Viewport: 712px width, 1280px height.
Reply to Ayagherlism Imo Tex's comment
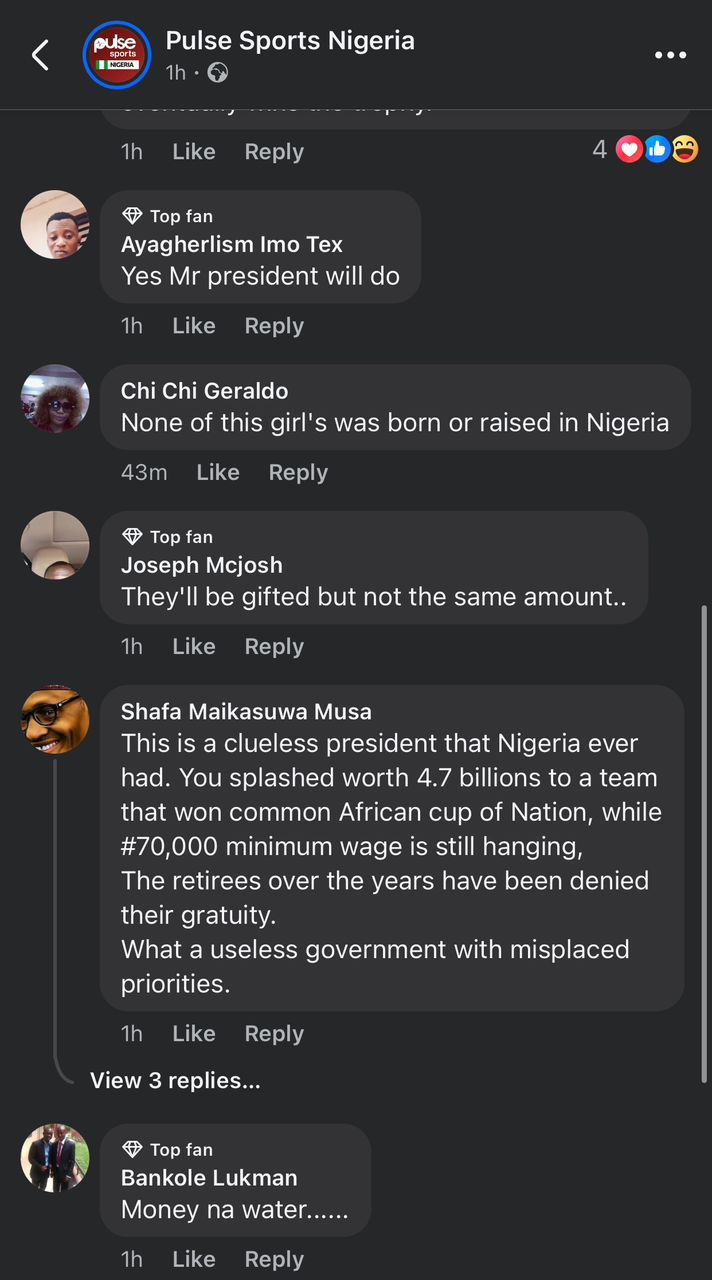pos(273,325)
